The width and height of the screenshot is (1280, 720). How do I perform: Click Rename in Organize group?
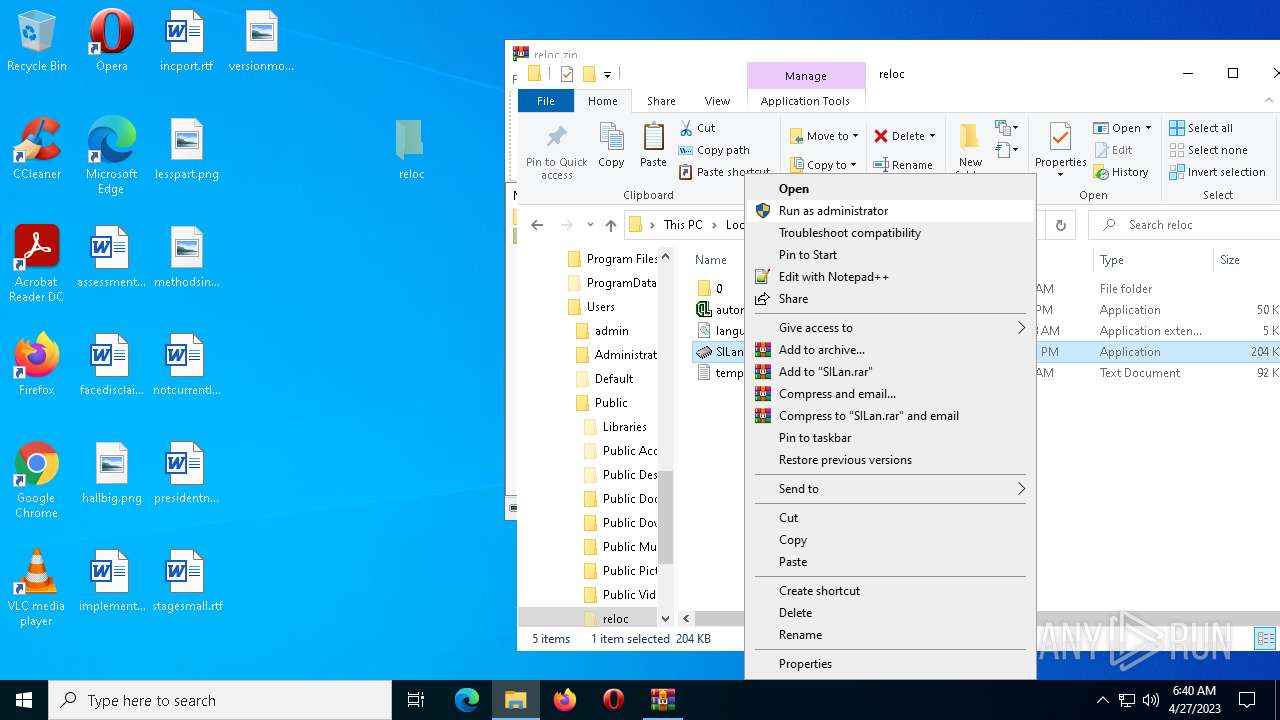tap(903, 165)
